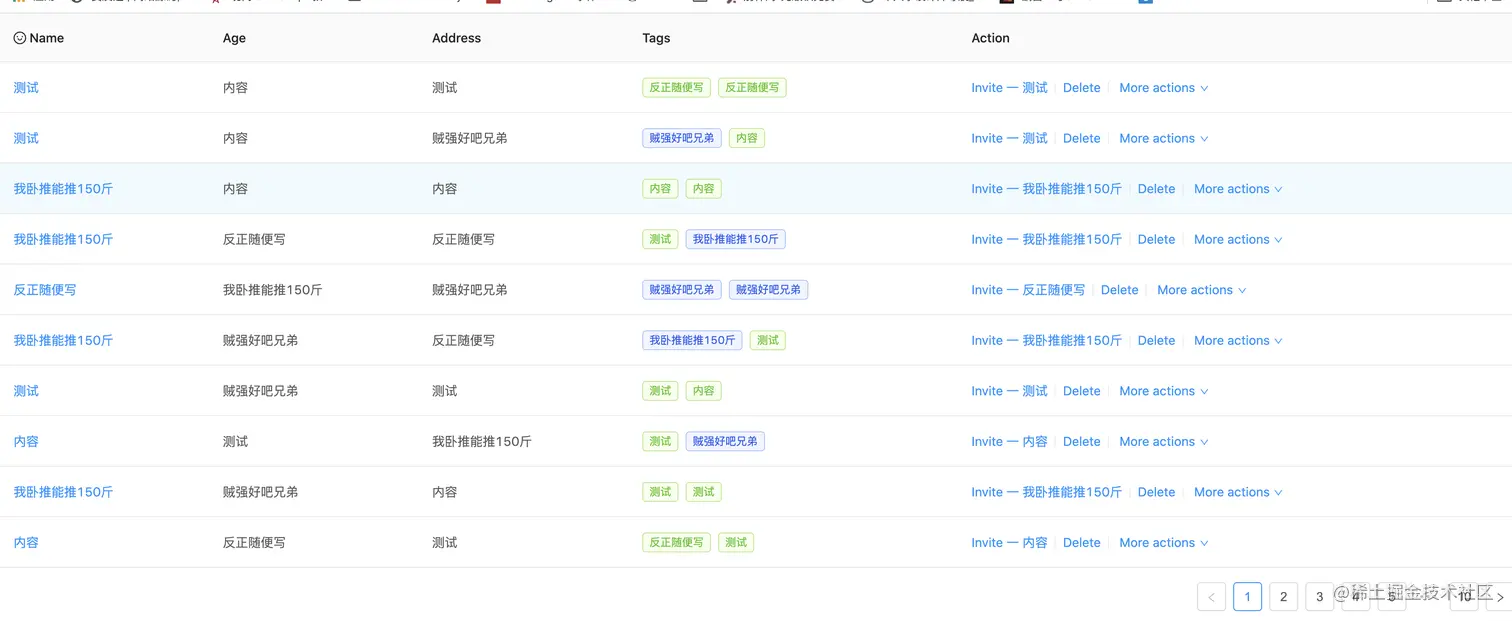Screen dimensions: 1512x621
Task: Click second 反正随便写 tag in the first row
Action: 752,88
